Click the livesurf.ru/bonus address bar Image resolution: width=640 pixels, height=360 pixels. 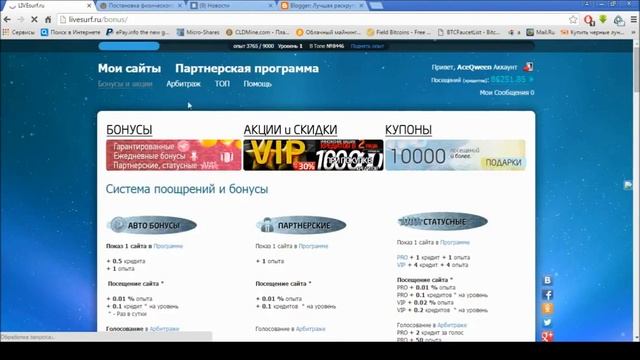pos(314,20)
